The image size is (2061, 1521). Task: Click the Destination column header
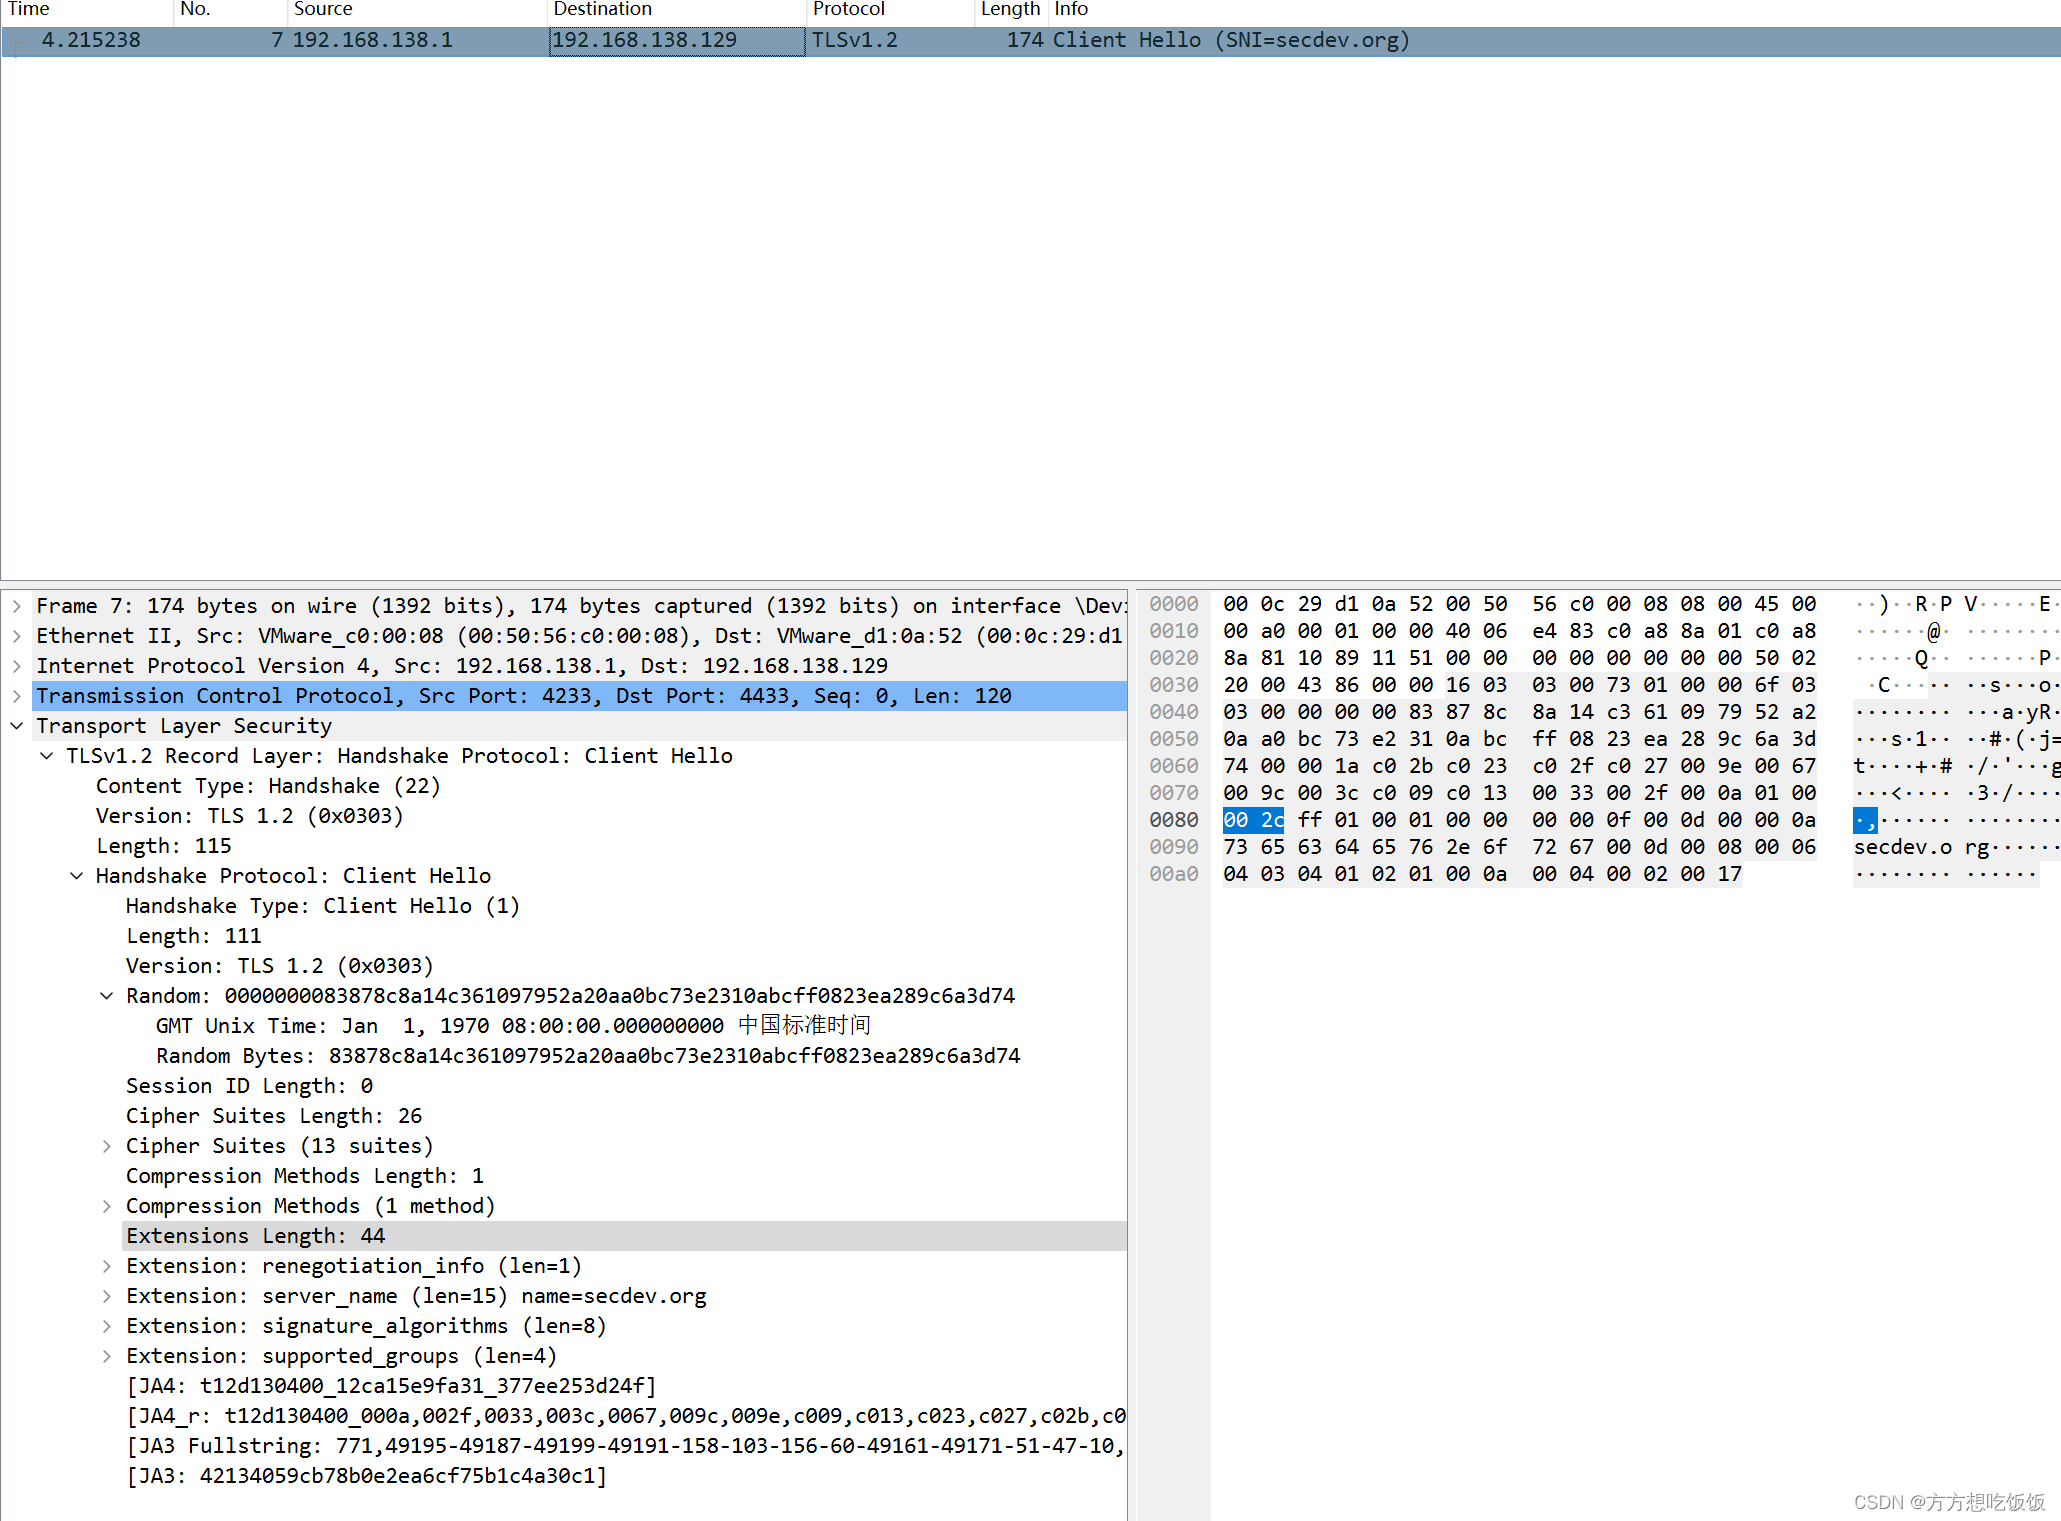click(602, 9)
